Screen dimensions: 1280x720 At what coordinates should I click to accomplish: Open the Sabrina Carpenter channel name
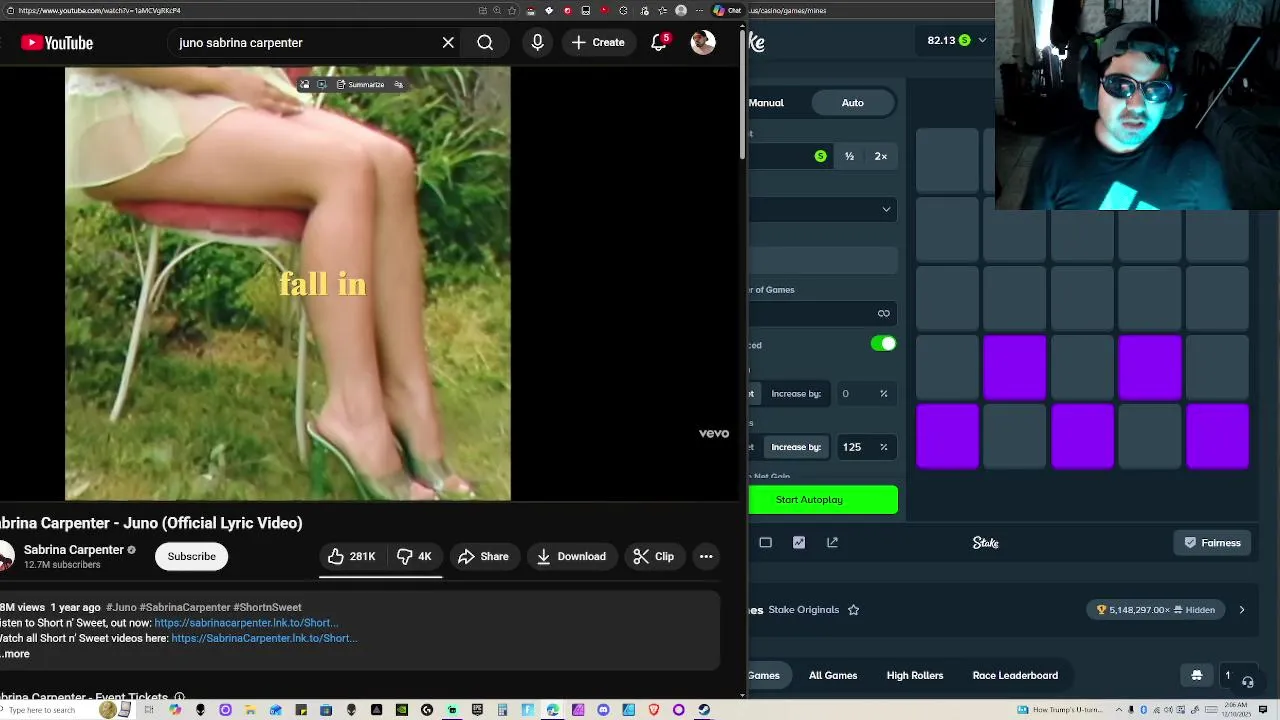point(74,549)
